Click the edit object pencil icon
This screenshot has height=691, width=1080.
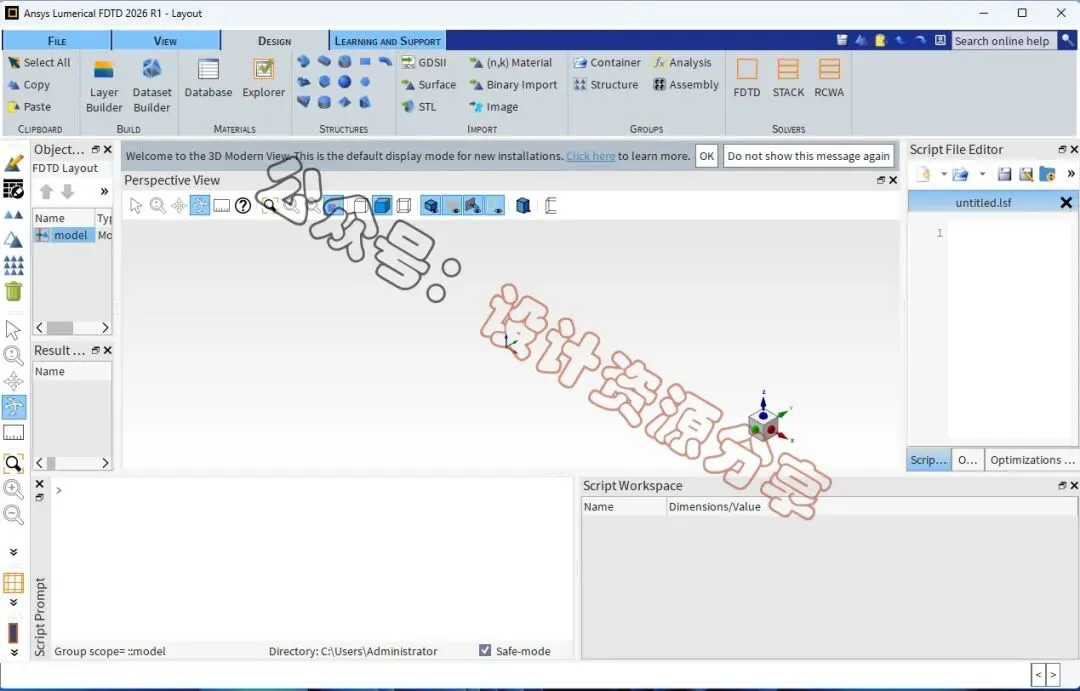coord(14,164)
